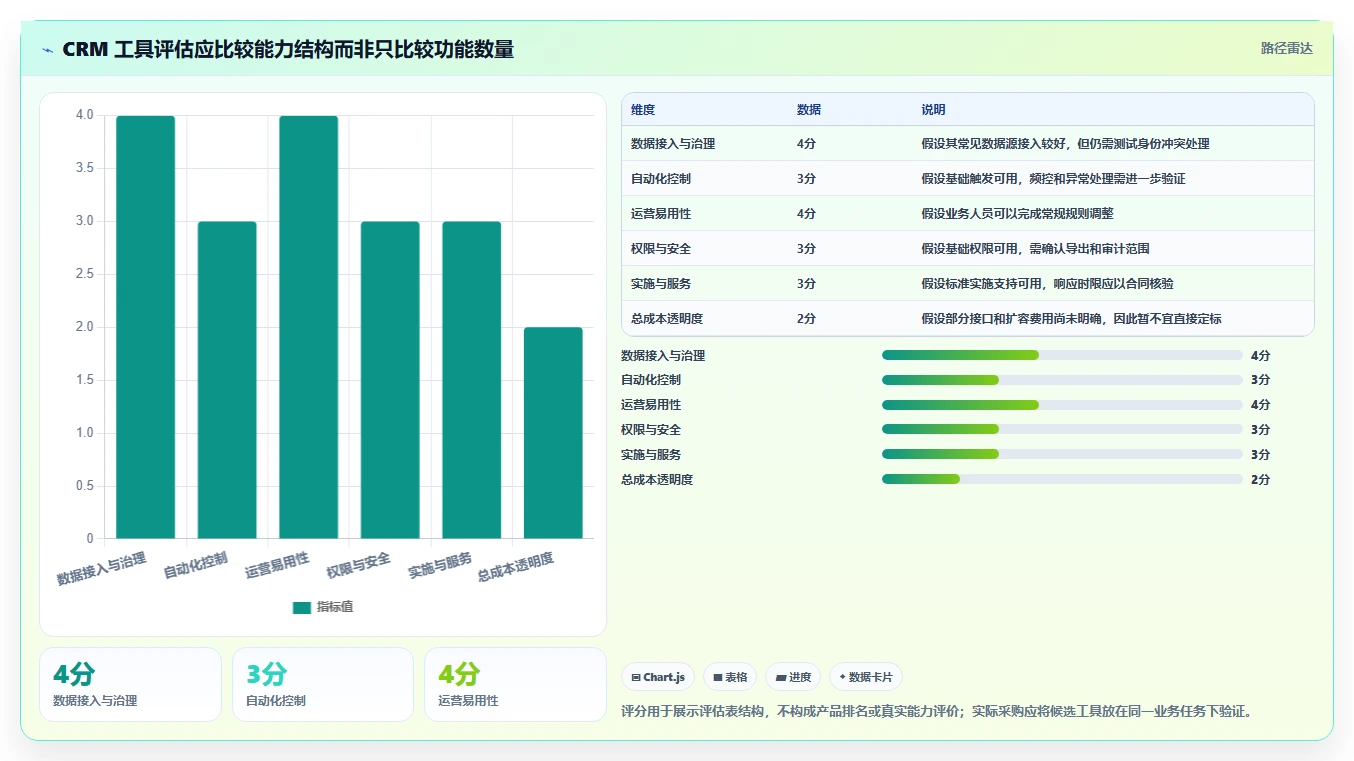Click the 总成本透明度 x-axis label under the chart
The image size is (1354, 761).
point(516,567)
